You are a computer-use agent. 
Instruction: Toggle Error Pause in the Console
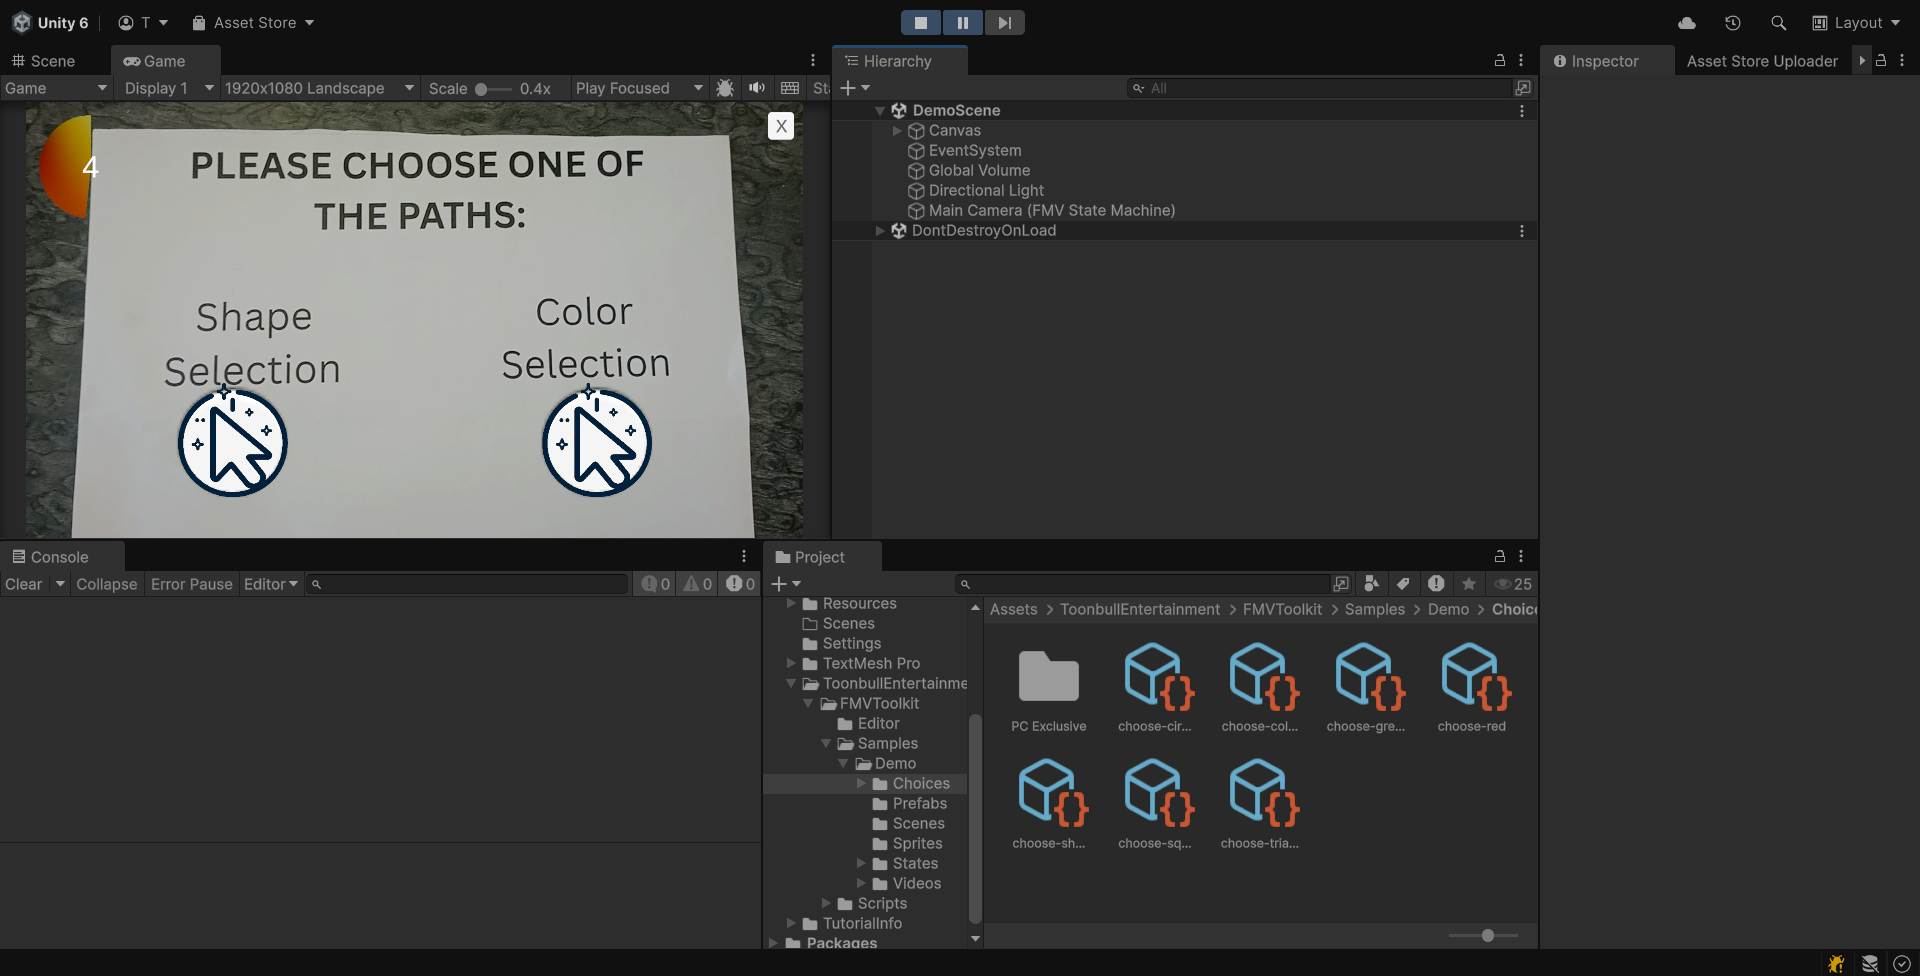coord(191,584)
